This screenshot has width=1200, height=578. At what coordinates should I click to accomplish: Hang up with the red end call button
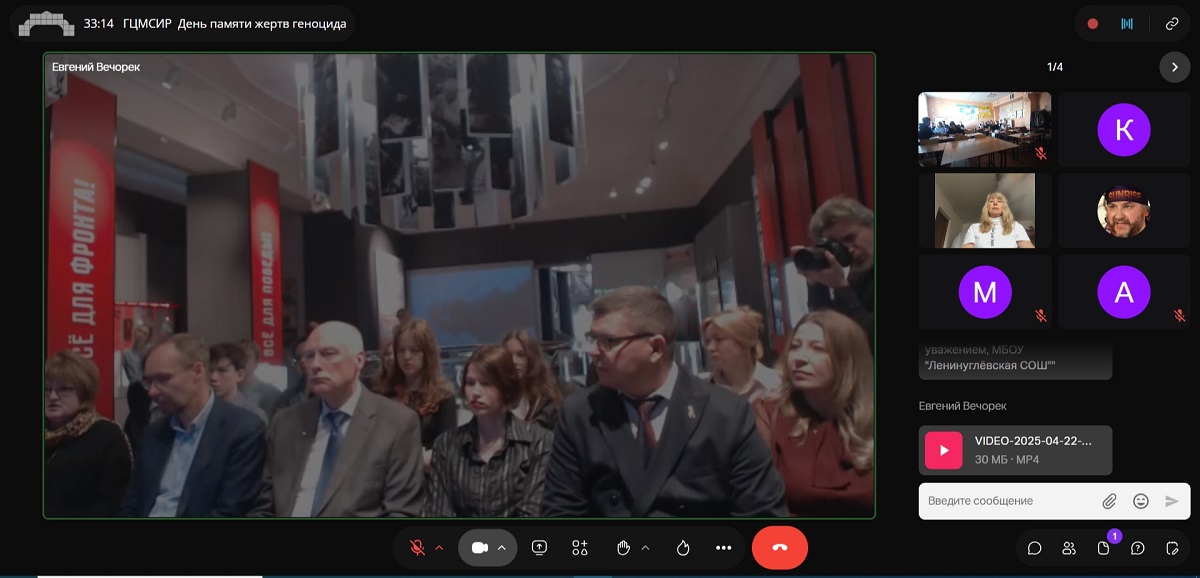779,548
